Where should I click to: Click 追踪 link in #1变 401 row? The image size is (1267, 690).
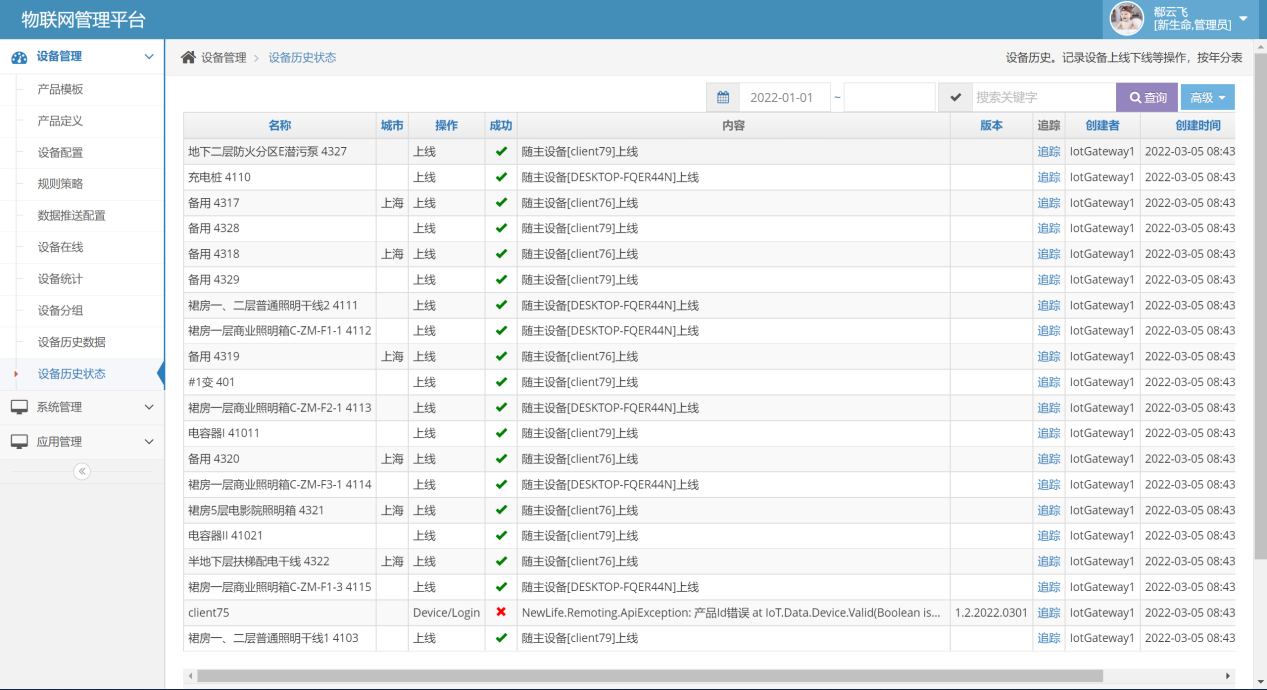[x=1049, y=382]
